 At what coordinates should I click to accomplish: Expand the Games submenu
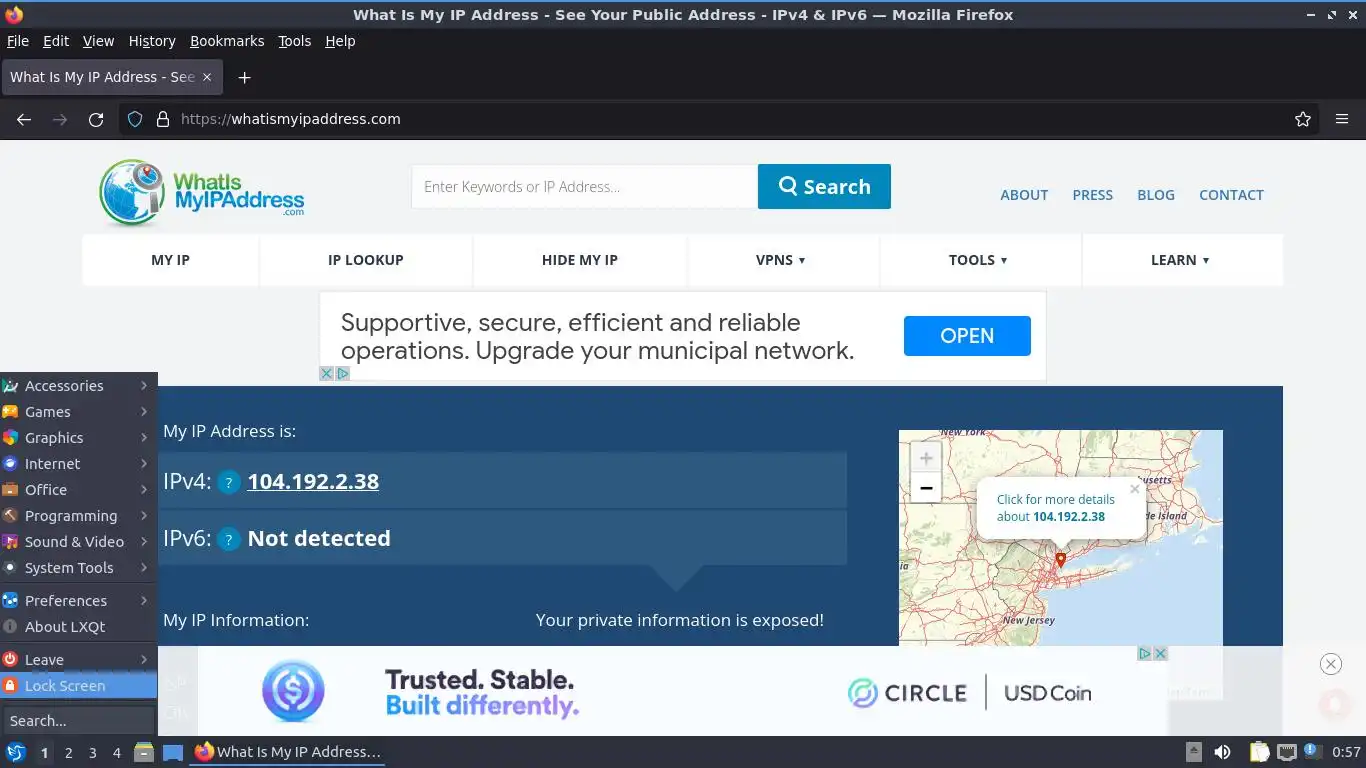point(78,412)
